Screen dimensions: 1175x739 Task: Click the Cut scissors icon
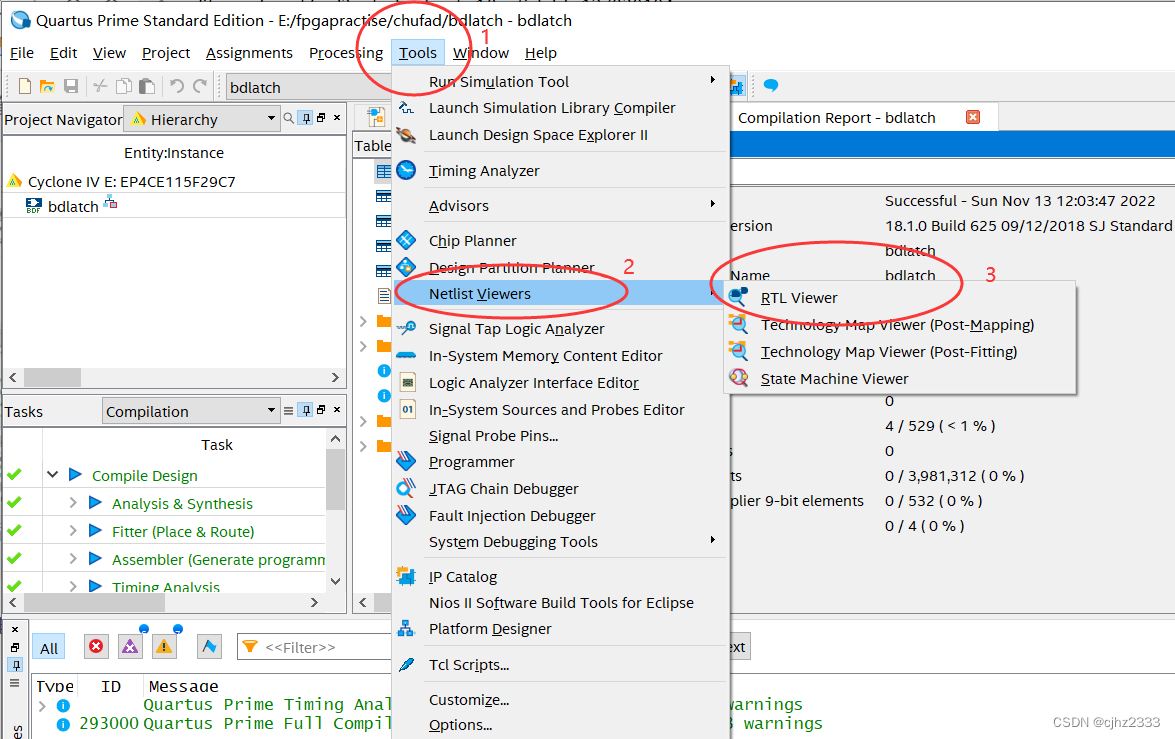click(x=100, y=86)
